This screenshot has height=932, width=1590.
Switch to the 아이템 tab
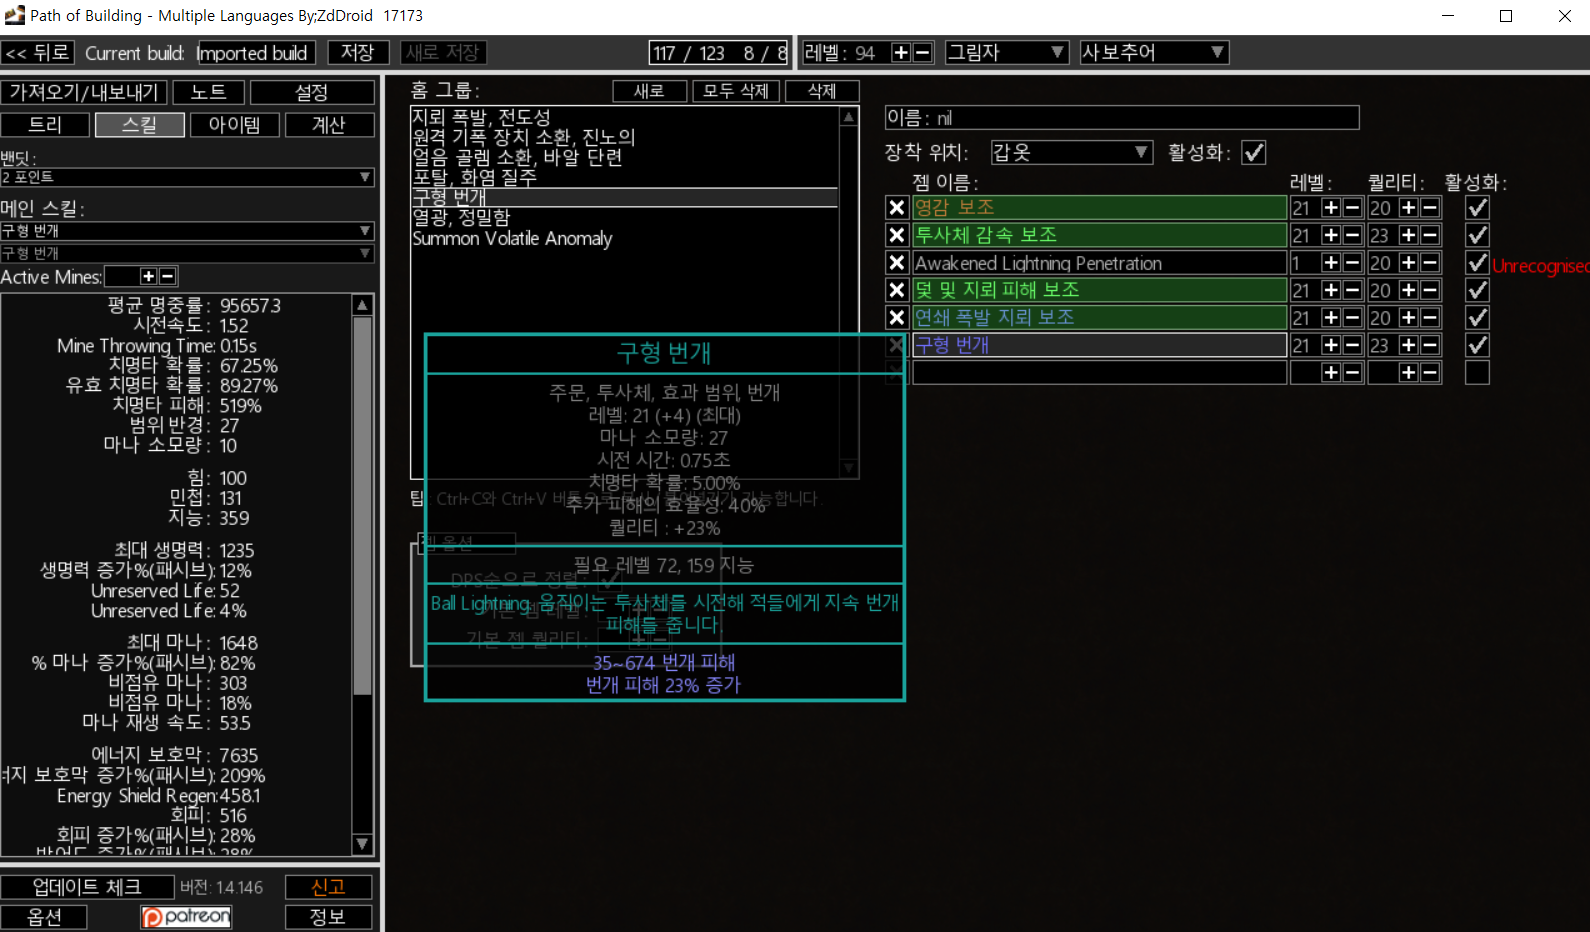[x=235, y=125]
